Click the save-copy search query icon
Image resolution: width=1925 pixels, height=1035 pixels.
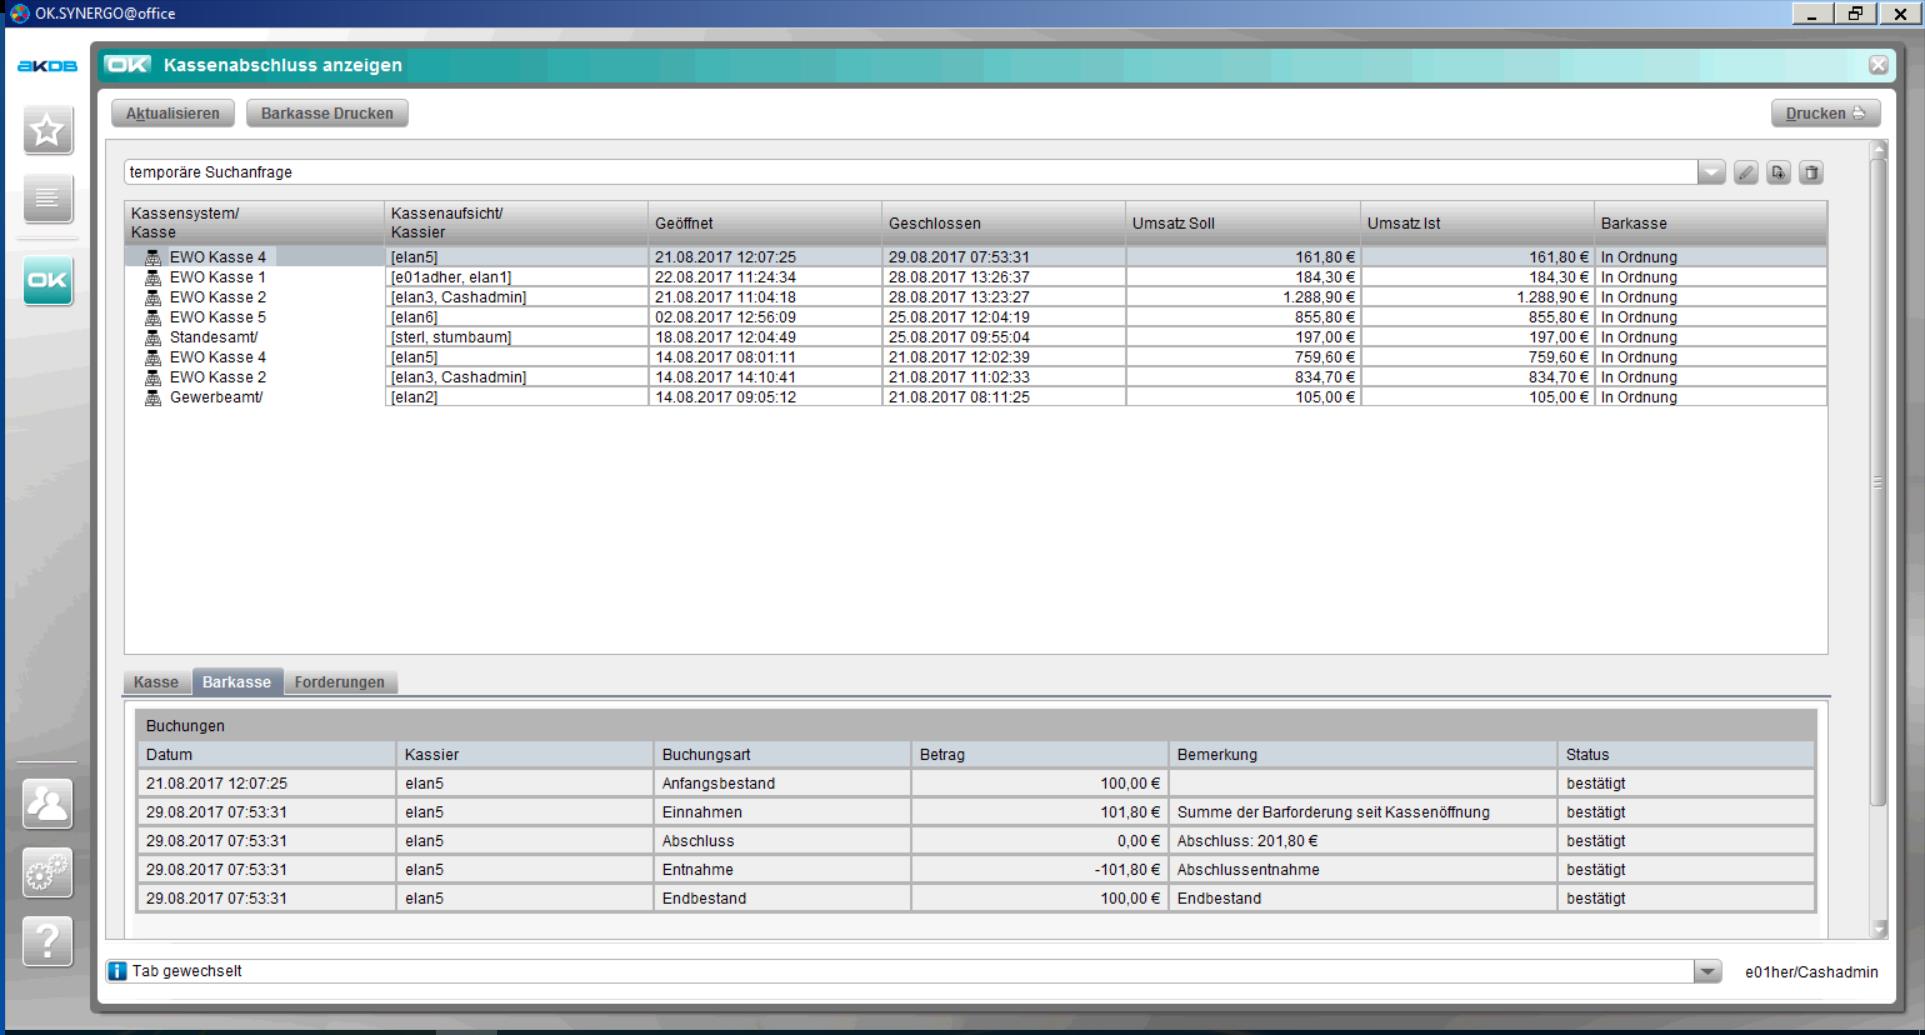pyautogui.click(x=1778, y=173)
